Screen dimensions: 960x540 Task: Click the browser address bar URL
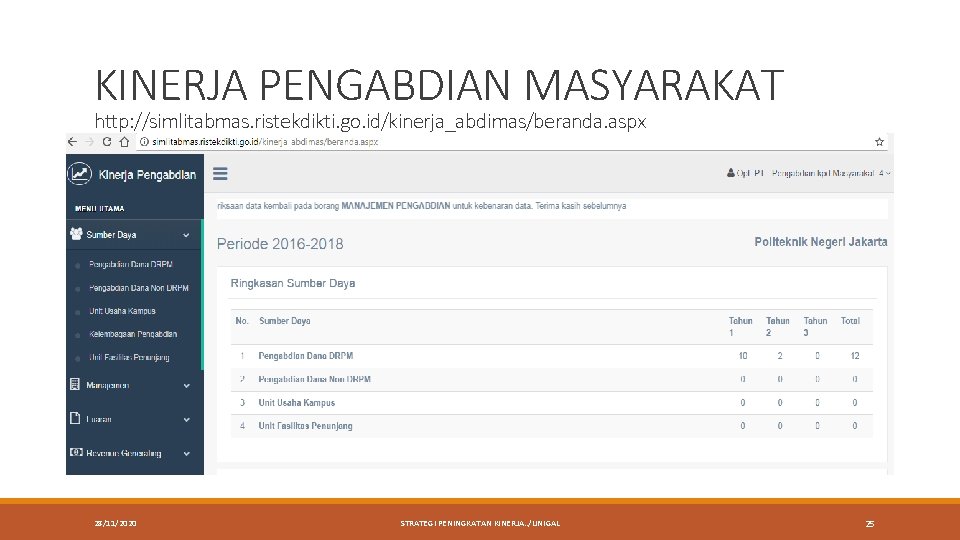264,142
